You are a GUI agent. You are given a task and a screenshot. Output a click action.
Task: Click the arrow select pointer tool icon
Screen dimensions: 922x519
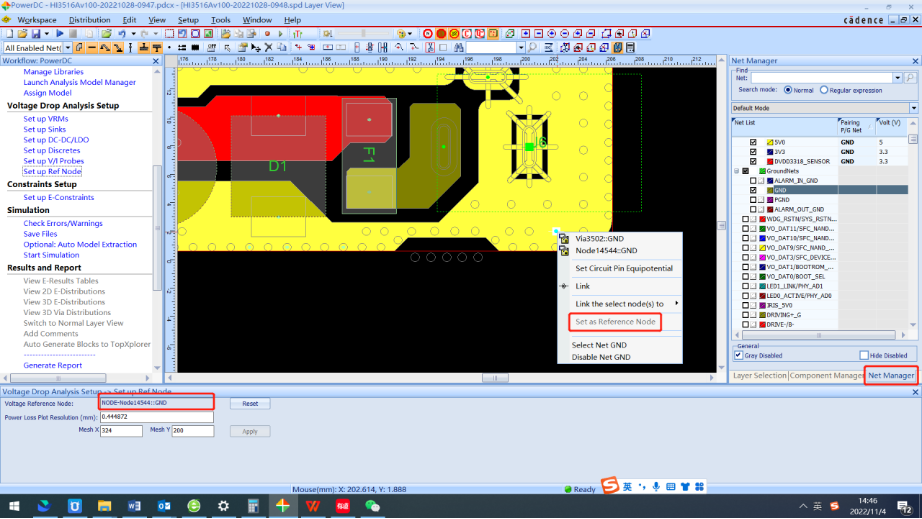pyautogui.click(x=227, y=48)
